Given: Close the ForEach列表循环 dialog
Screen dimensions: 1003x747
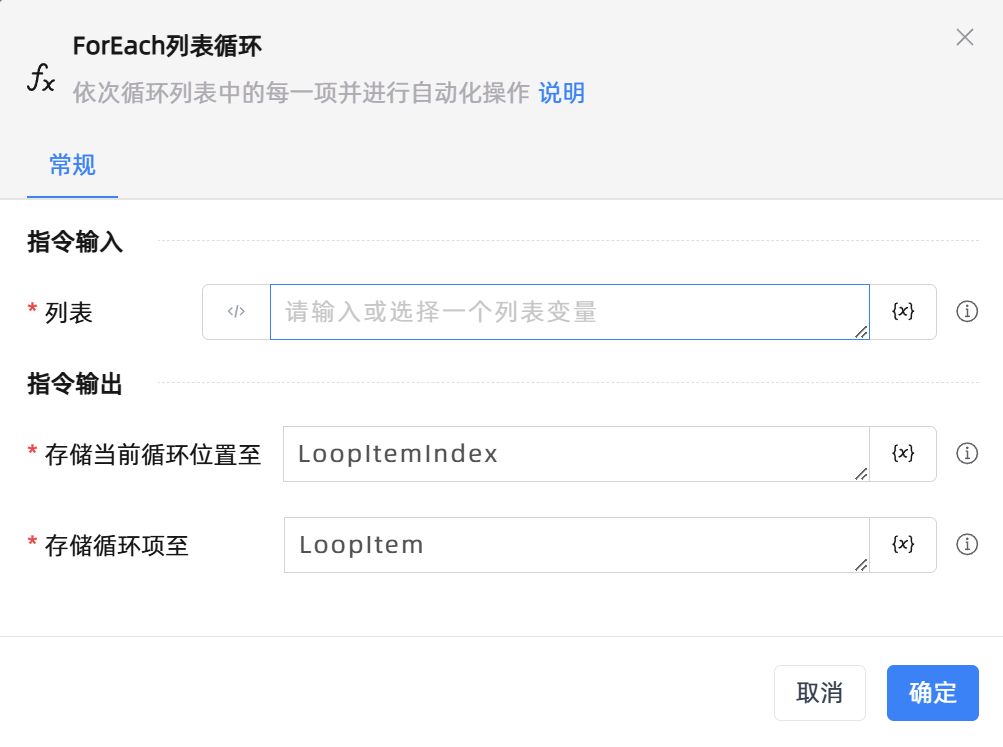Looking at the screenshot, I should coord(963,37).
